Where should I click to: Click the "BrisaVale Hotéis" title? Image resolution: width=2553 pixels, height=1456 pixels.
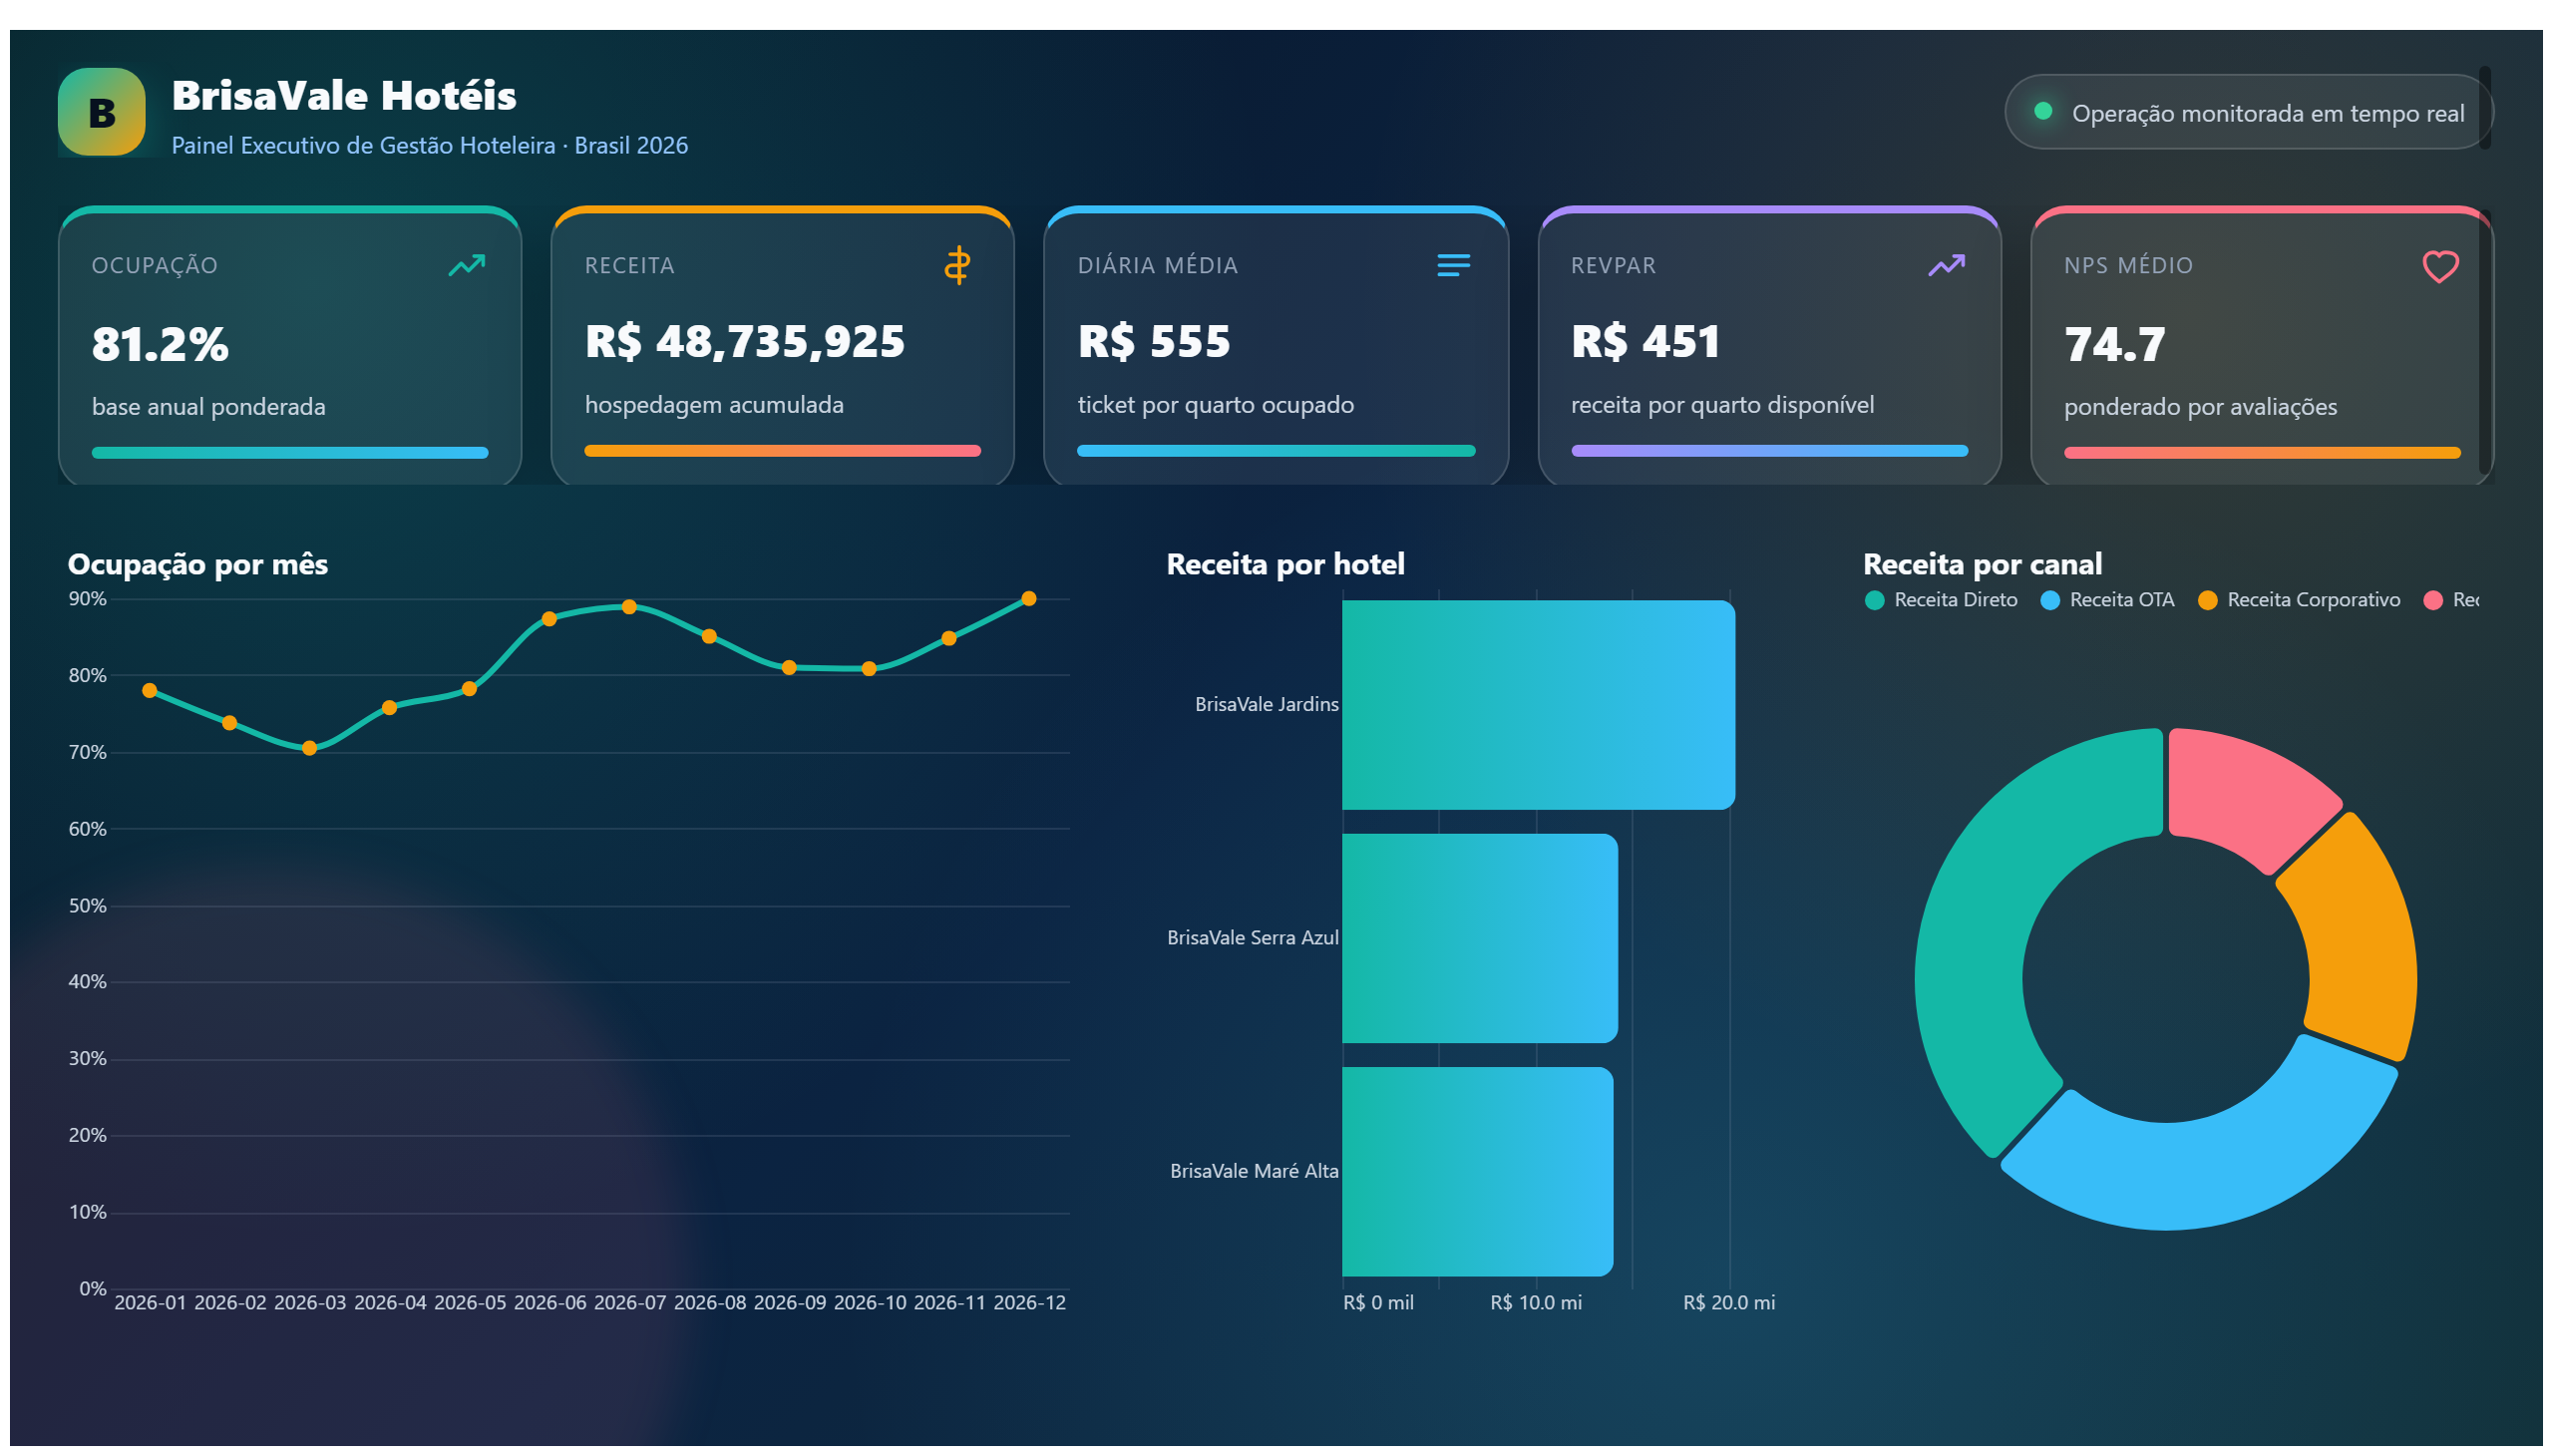(344, 96)
